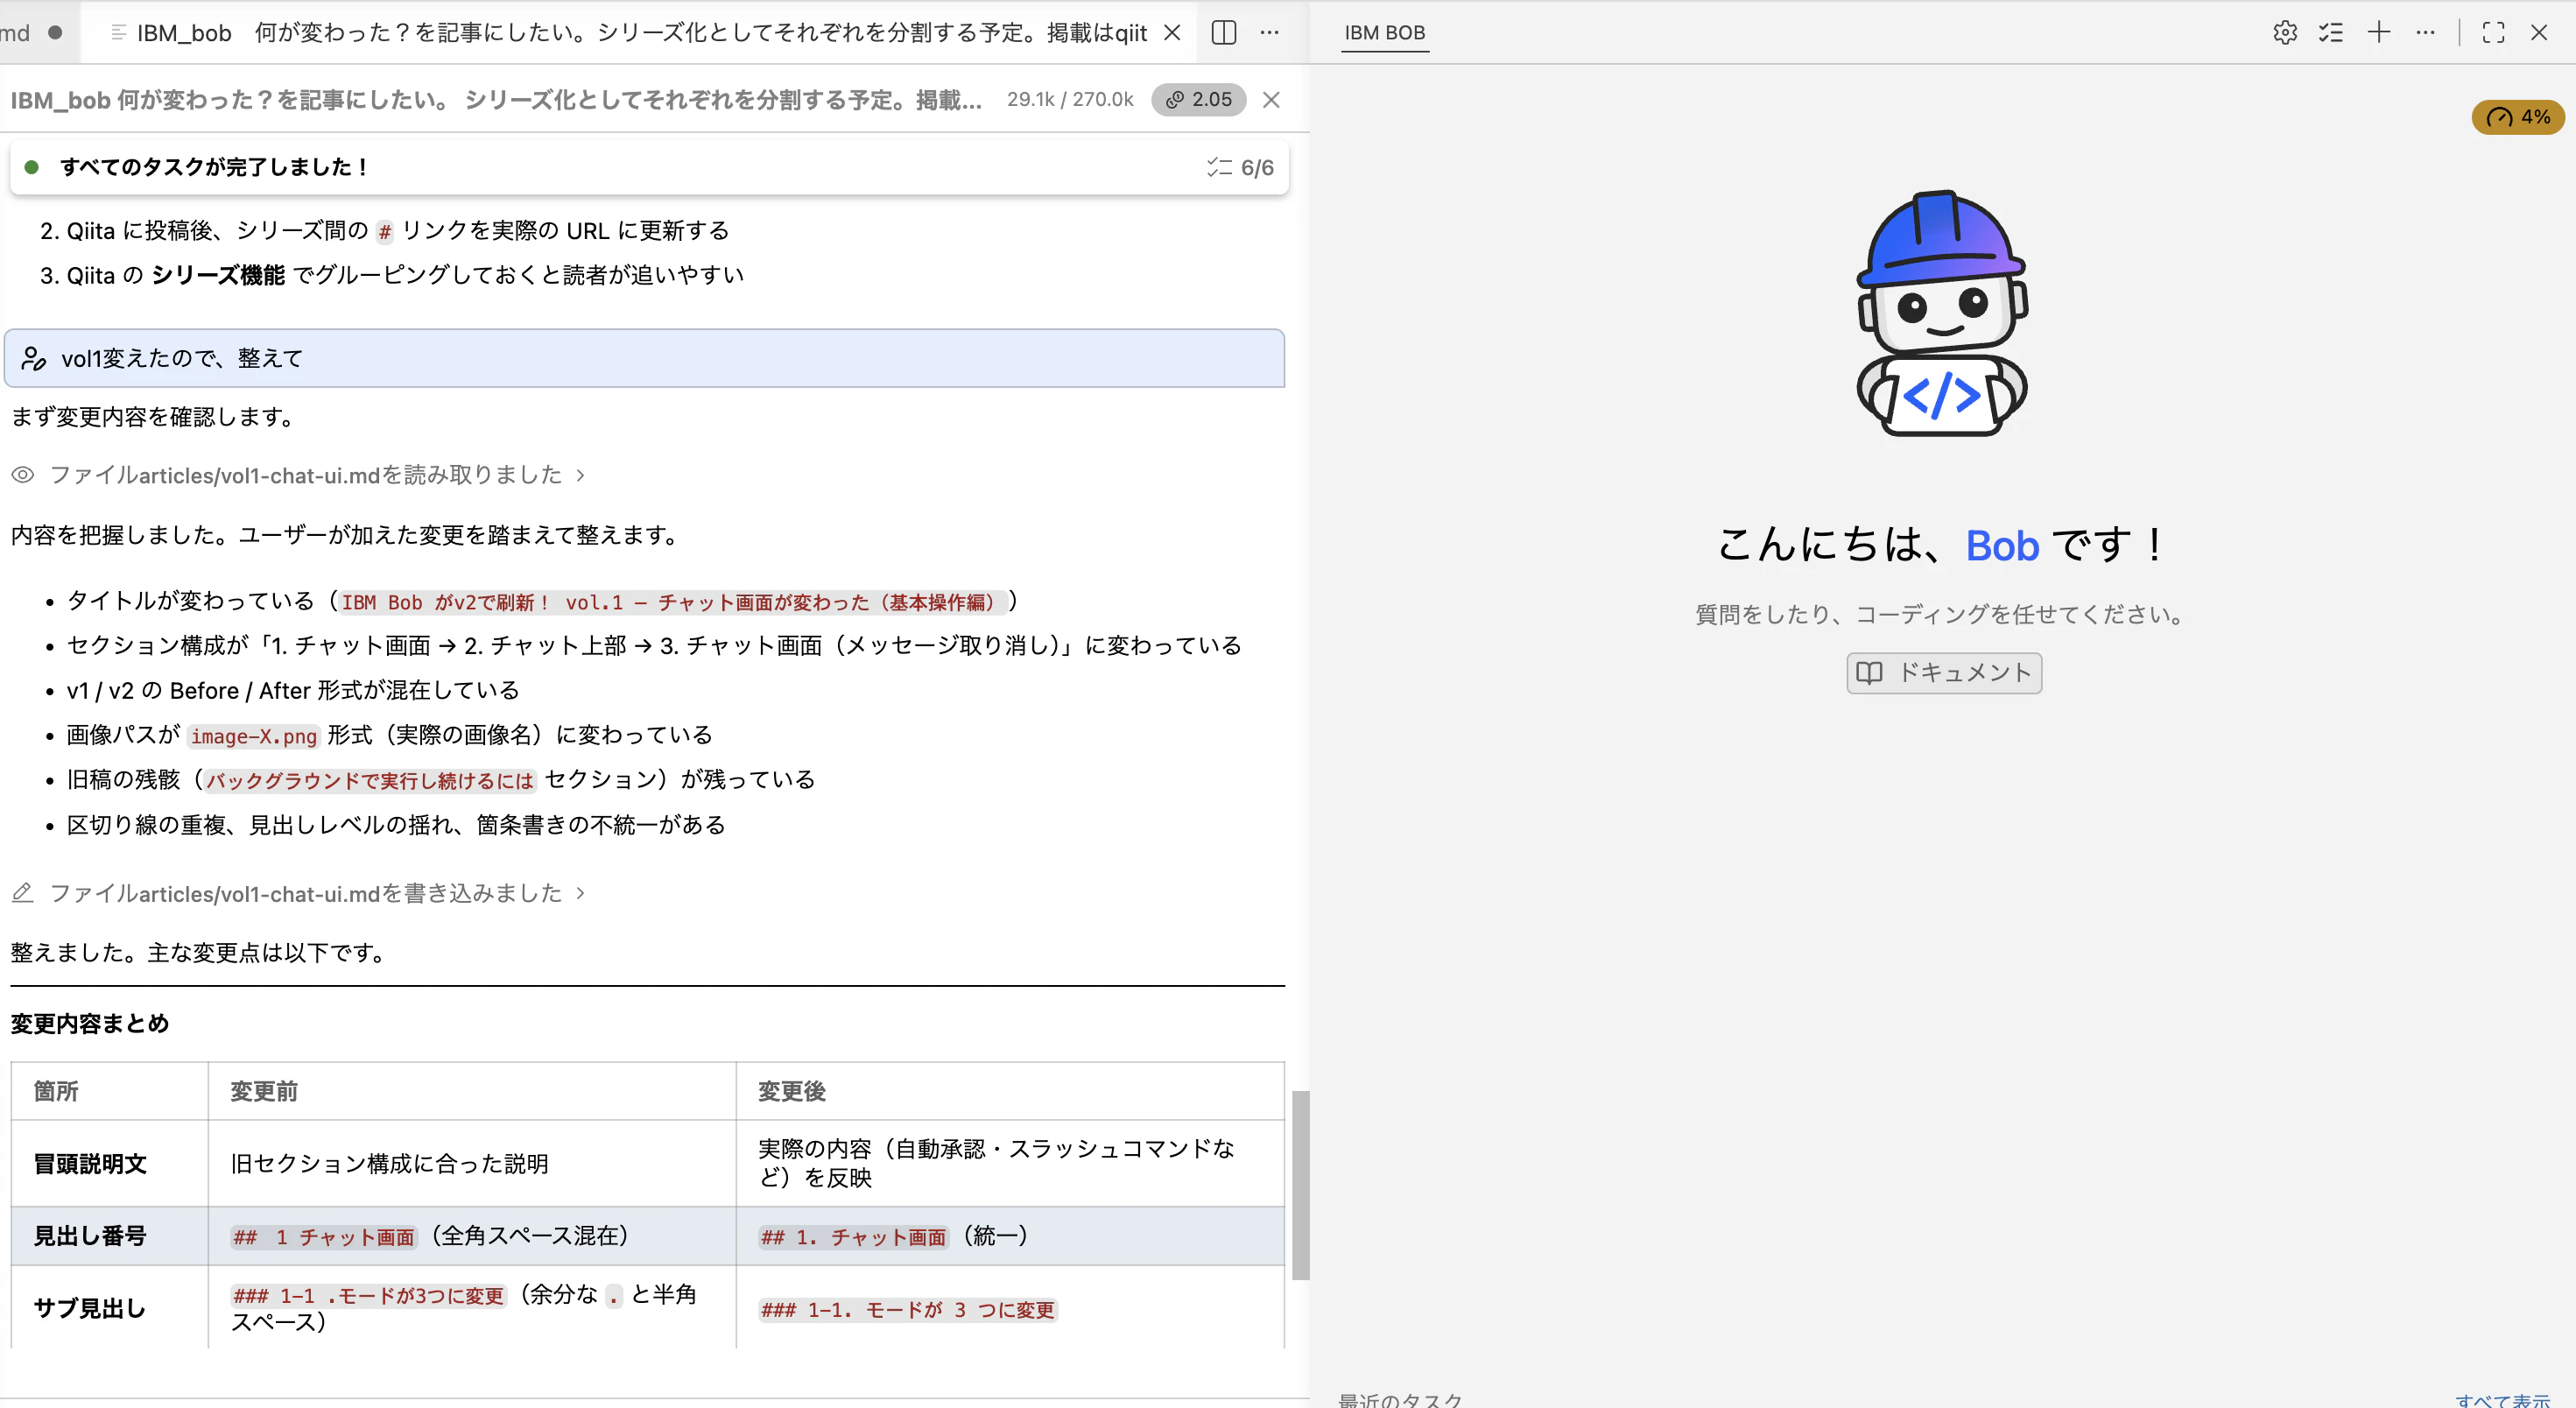Click the 見出し番号 row label
2576x1408 pixels.
90,1236
